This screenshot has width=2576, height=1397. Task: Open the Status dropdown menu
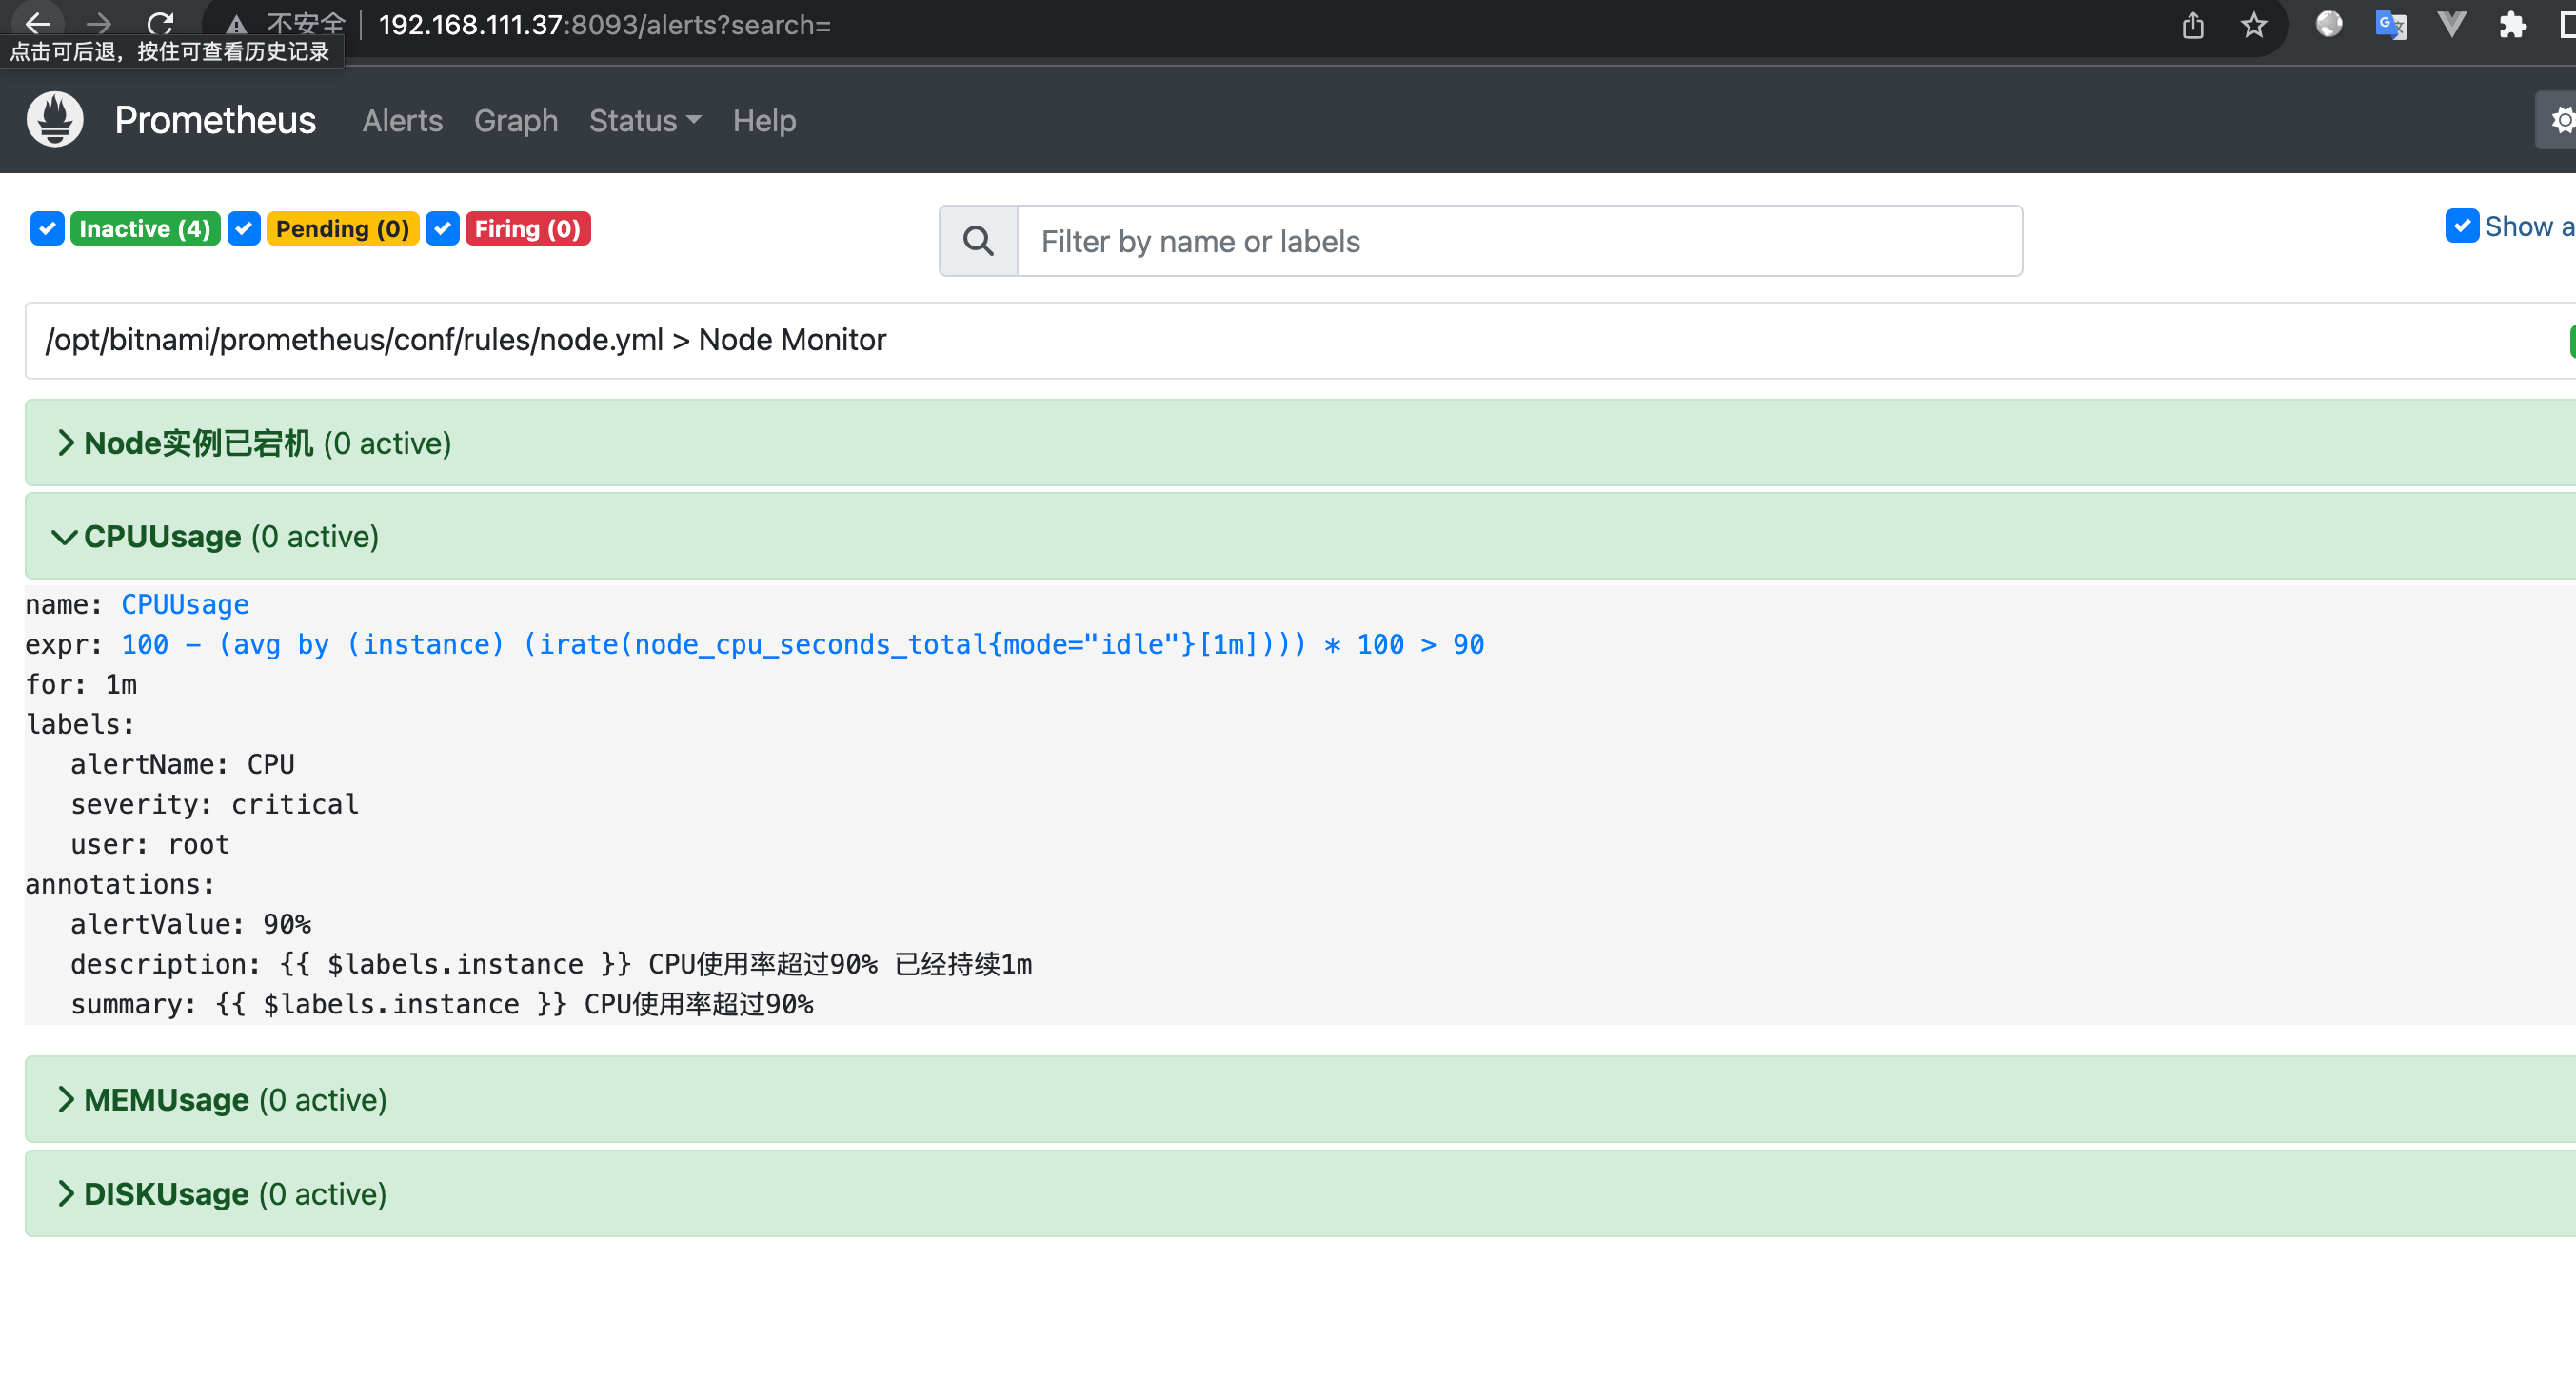pyautogui.click(x=645, y=121)
